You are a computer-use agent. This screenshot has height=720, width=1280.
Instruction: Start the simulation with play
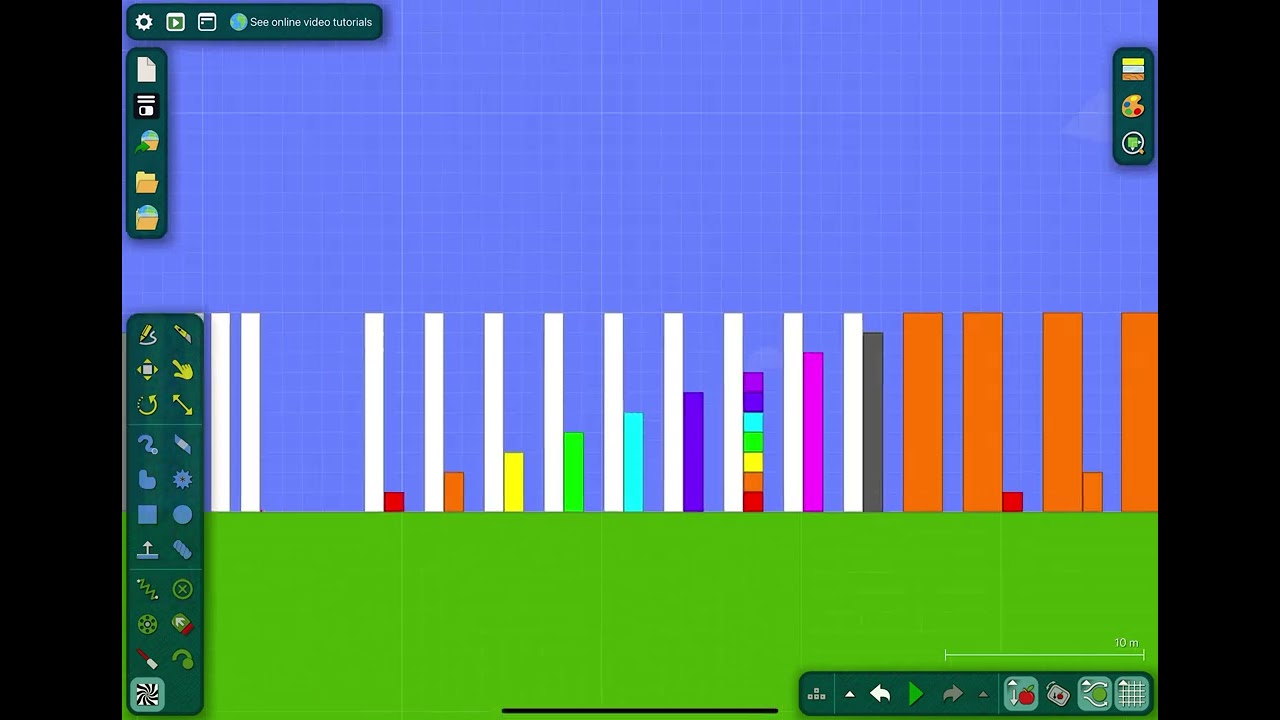[x=916, y=694]
